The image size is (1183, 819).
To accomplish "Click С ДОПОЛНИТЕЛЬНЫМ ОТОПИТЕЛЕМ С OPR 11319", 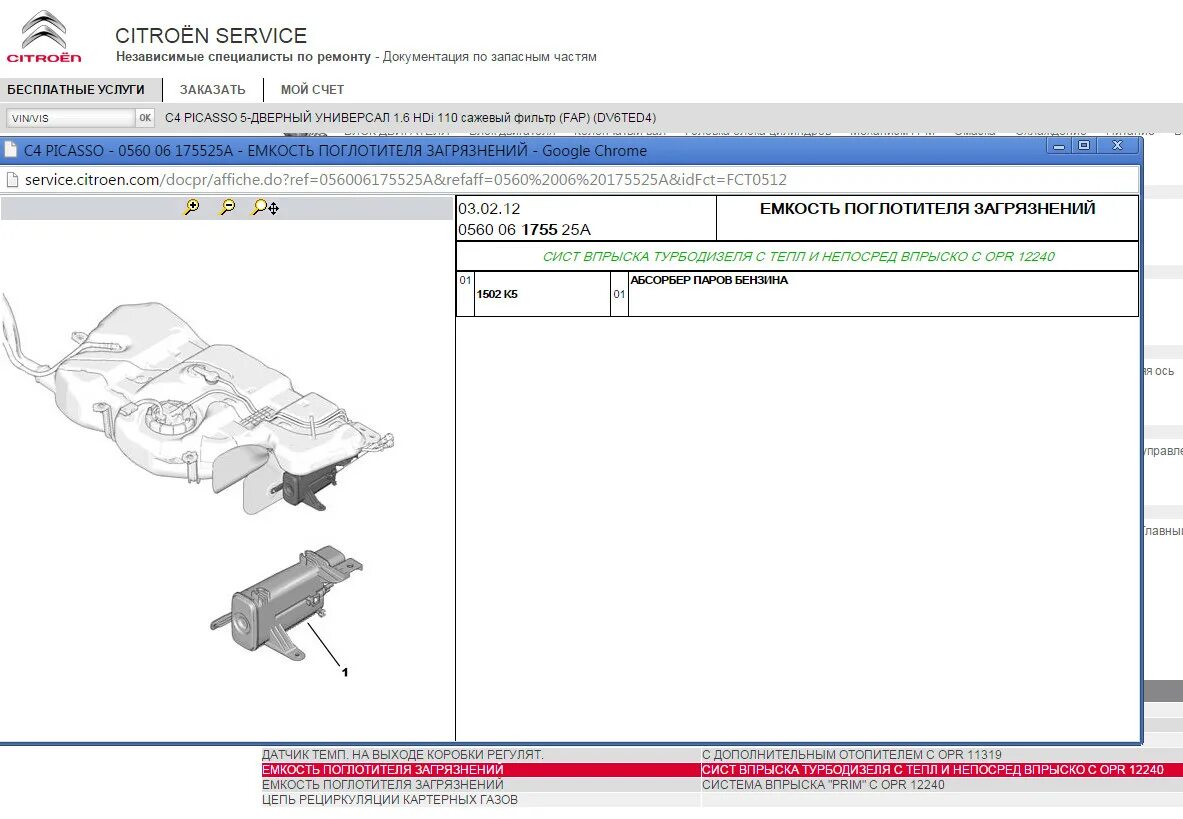I will pos(852,755).
